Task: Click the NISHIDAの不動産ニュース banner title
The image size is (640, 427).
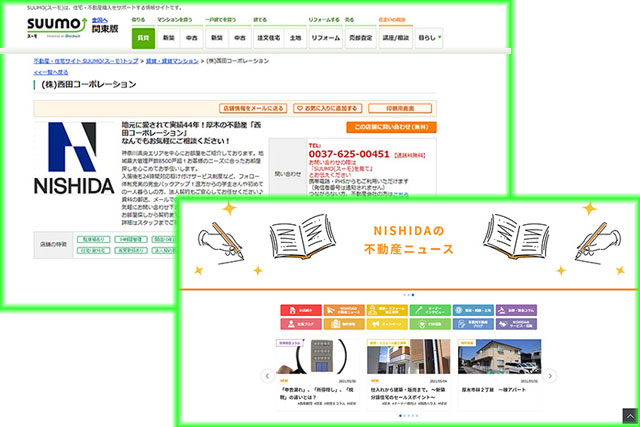Action: tap(409, 240)
